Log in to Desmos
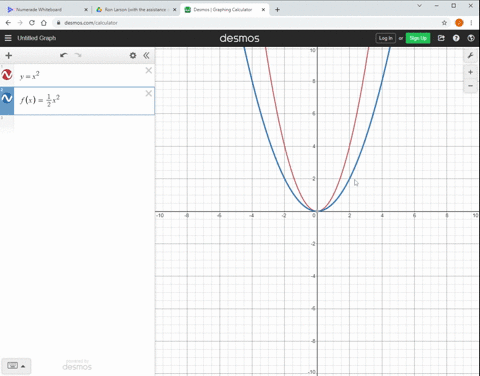This screenshot has height=376, width=480. tap(385, 38)
